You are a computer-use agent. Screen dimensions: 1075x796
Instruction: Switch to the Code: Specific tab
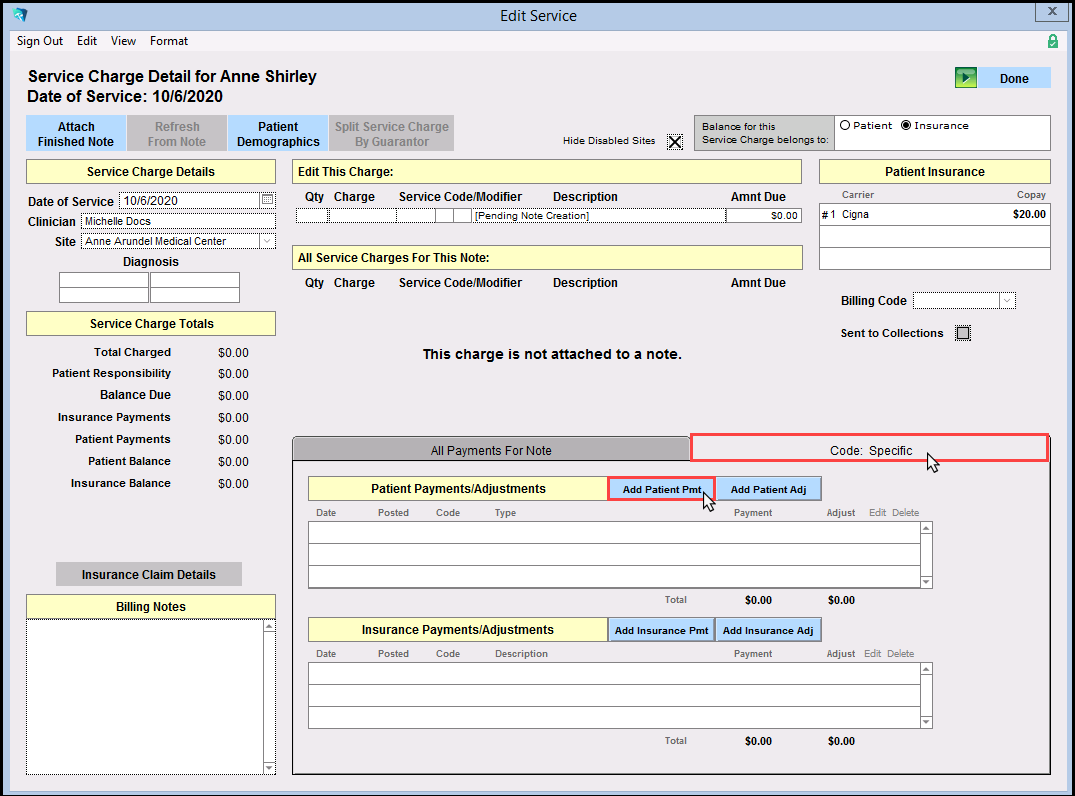pos(870,450)
